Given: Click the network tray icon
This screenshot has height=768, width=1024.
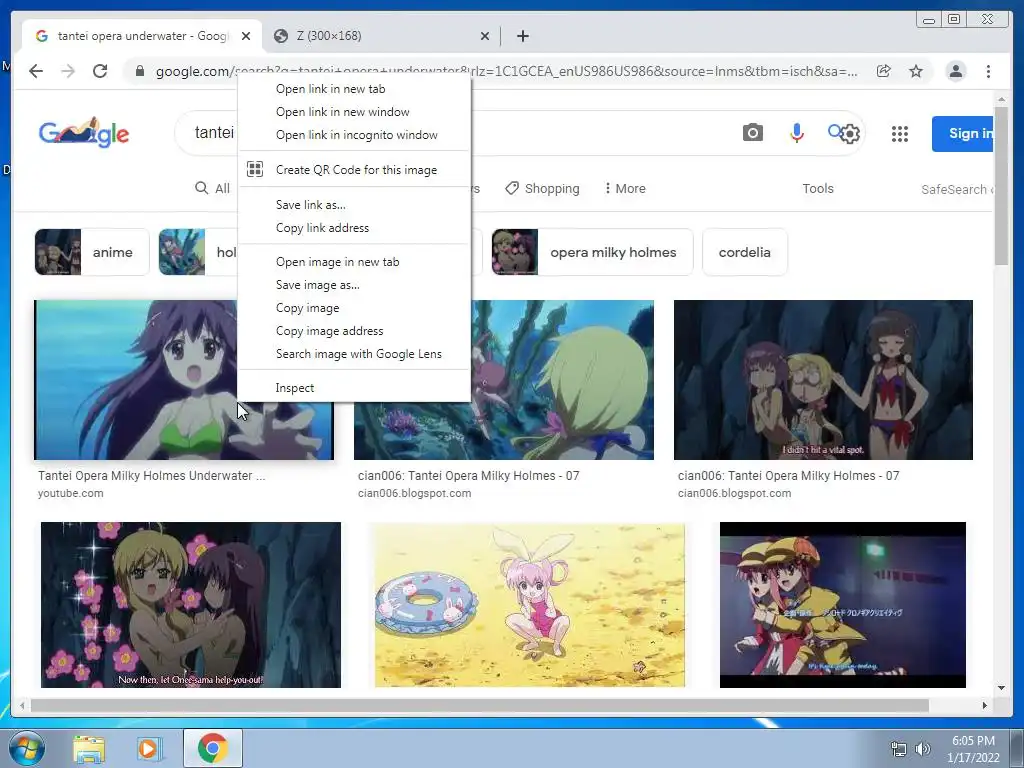Looking at the screenshot, I should [899, 749].
